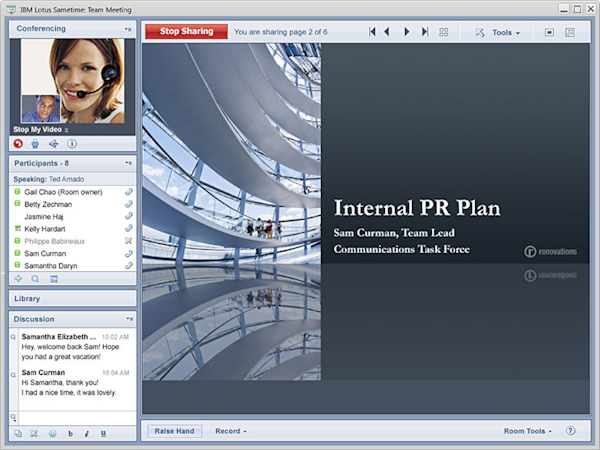Advance to the next shared page

[x=407, y=32]
